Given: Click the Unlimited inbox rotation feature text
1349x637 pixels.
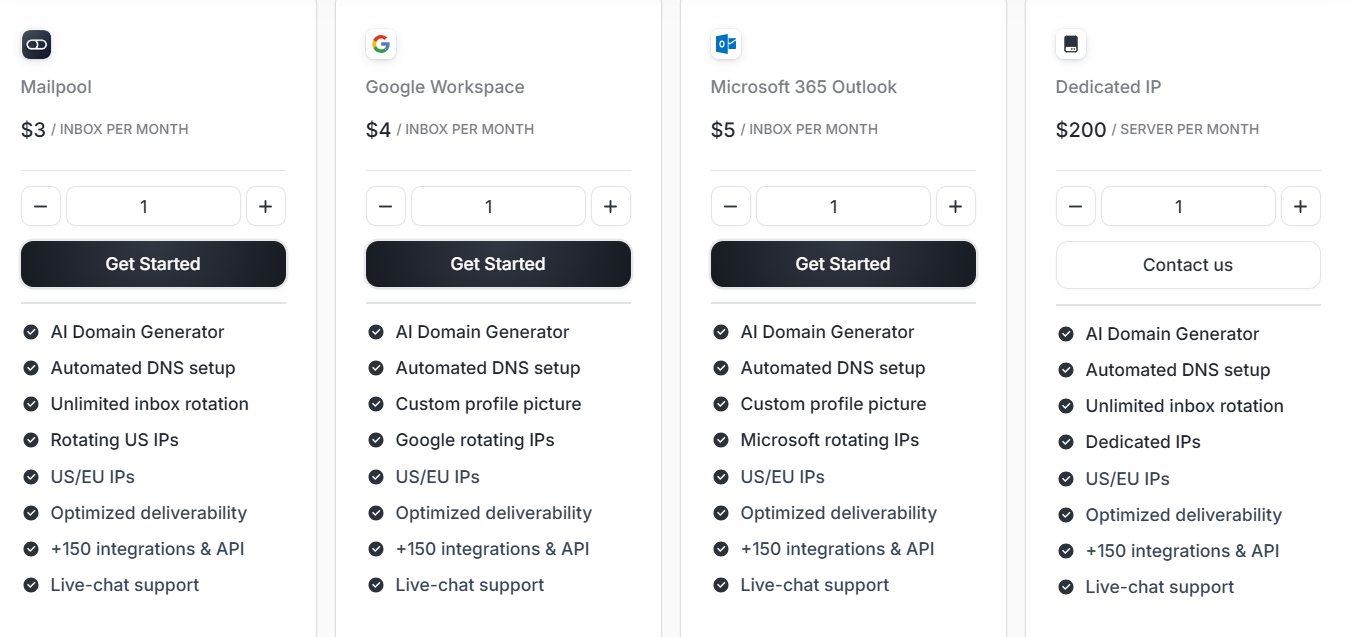Looking at the screenshot, I should [x=149, y=403].
